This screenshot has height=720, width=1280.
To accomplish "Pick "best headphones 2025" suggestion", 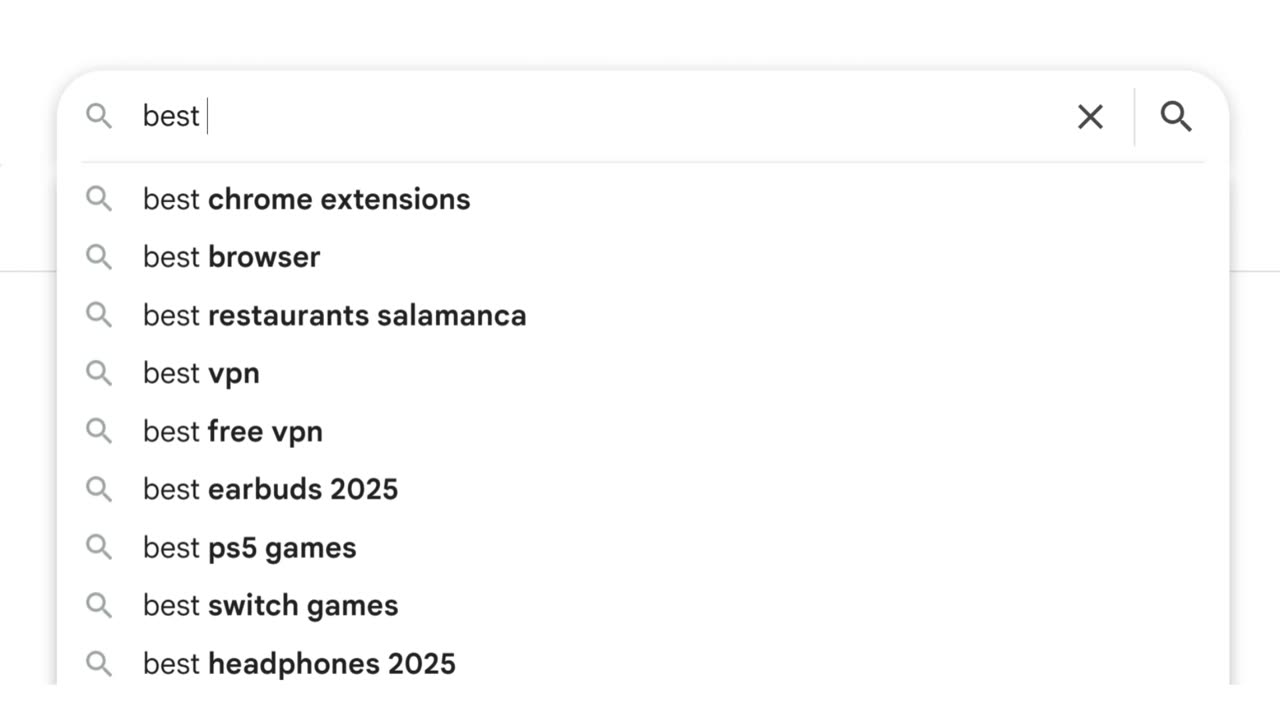I will (x=642, y=663).
